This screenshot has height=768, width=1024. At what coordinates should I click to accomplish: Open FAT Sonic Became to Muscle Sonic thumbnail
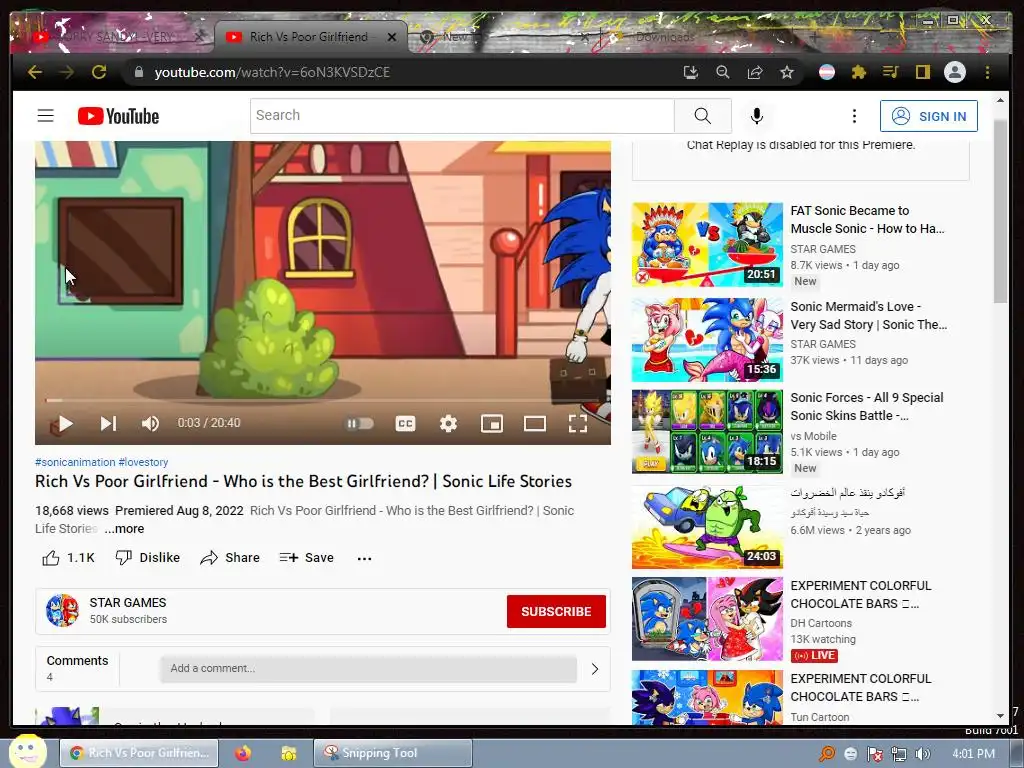pos(707,245)
